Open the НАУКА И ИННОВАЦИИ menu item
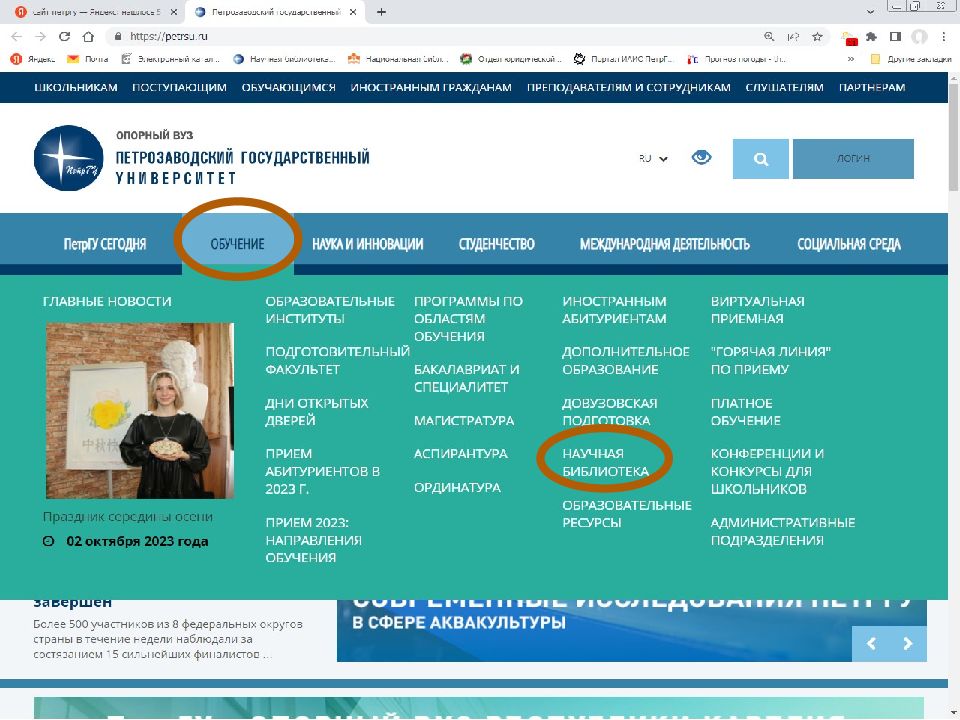Image resolution: width=960 pixels, height=720 pixels. point(367,244)
